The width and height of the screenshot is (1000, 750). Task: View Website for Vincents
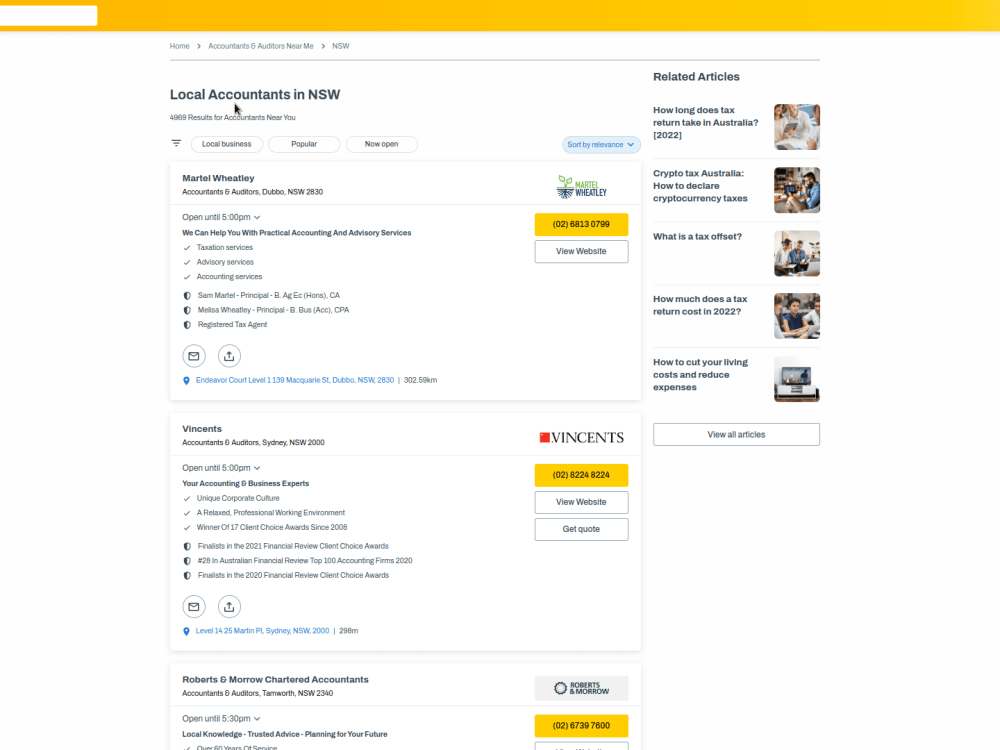coord(582,502)
